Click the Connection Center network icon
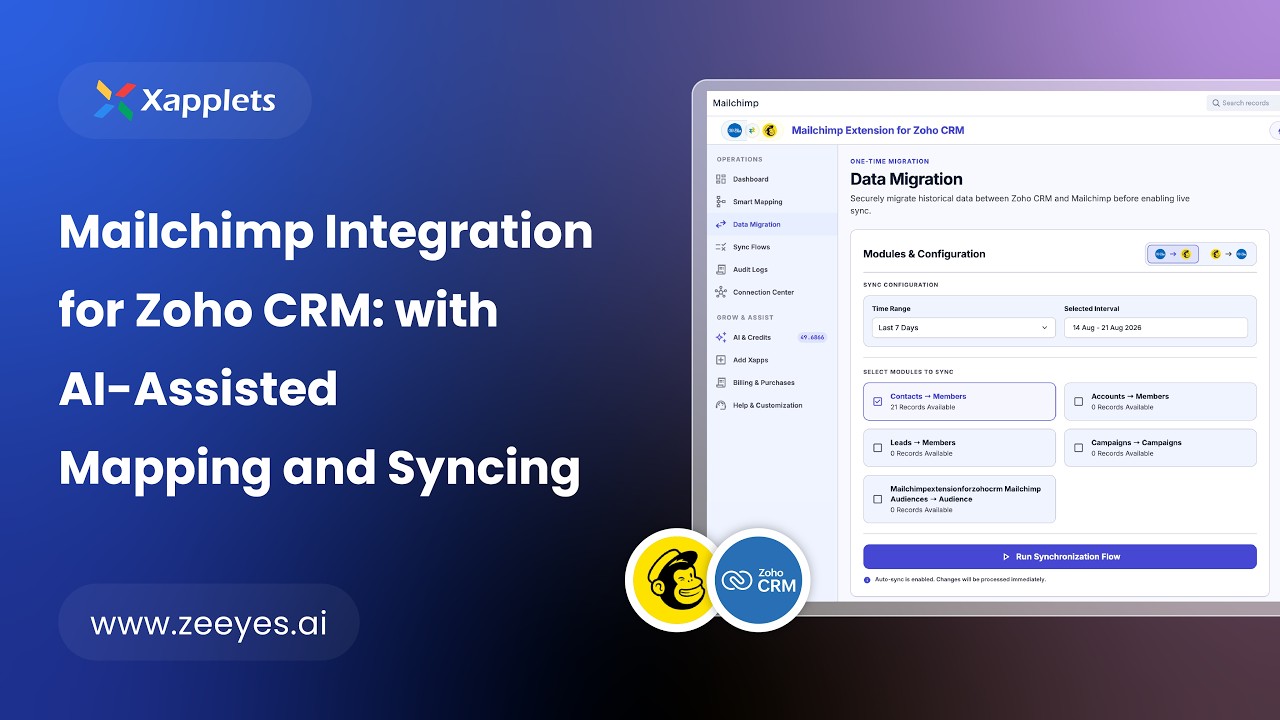This screenshot has width=1280, height=720. pos(721,292)
